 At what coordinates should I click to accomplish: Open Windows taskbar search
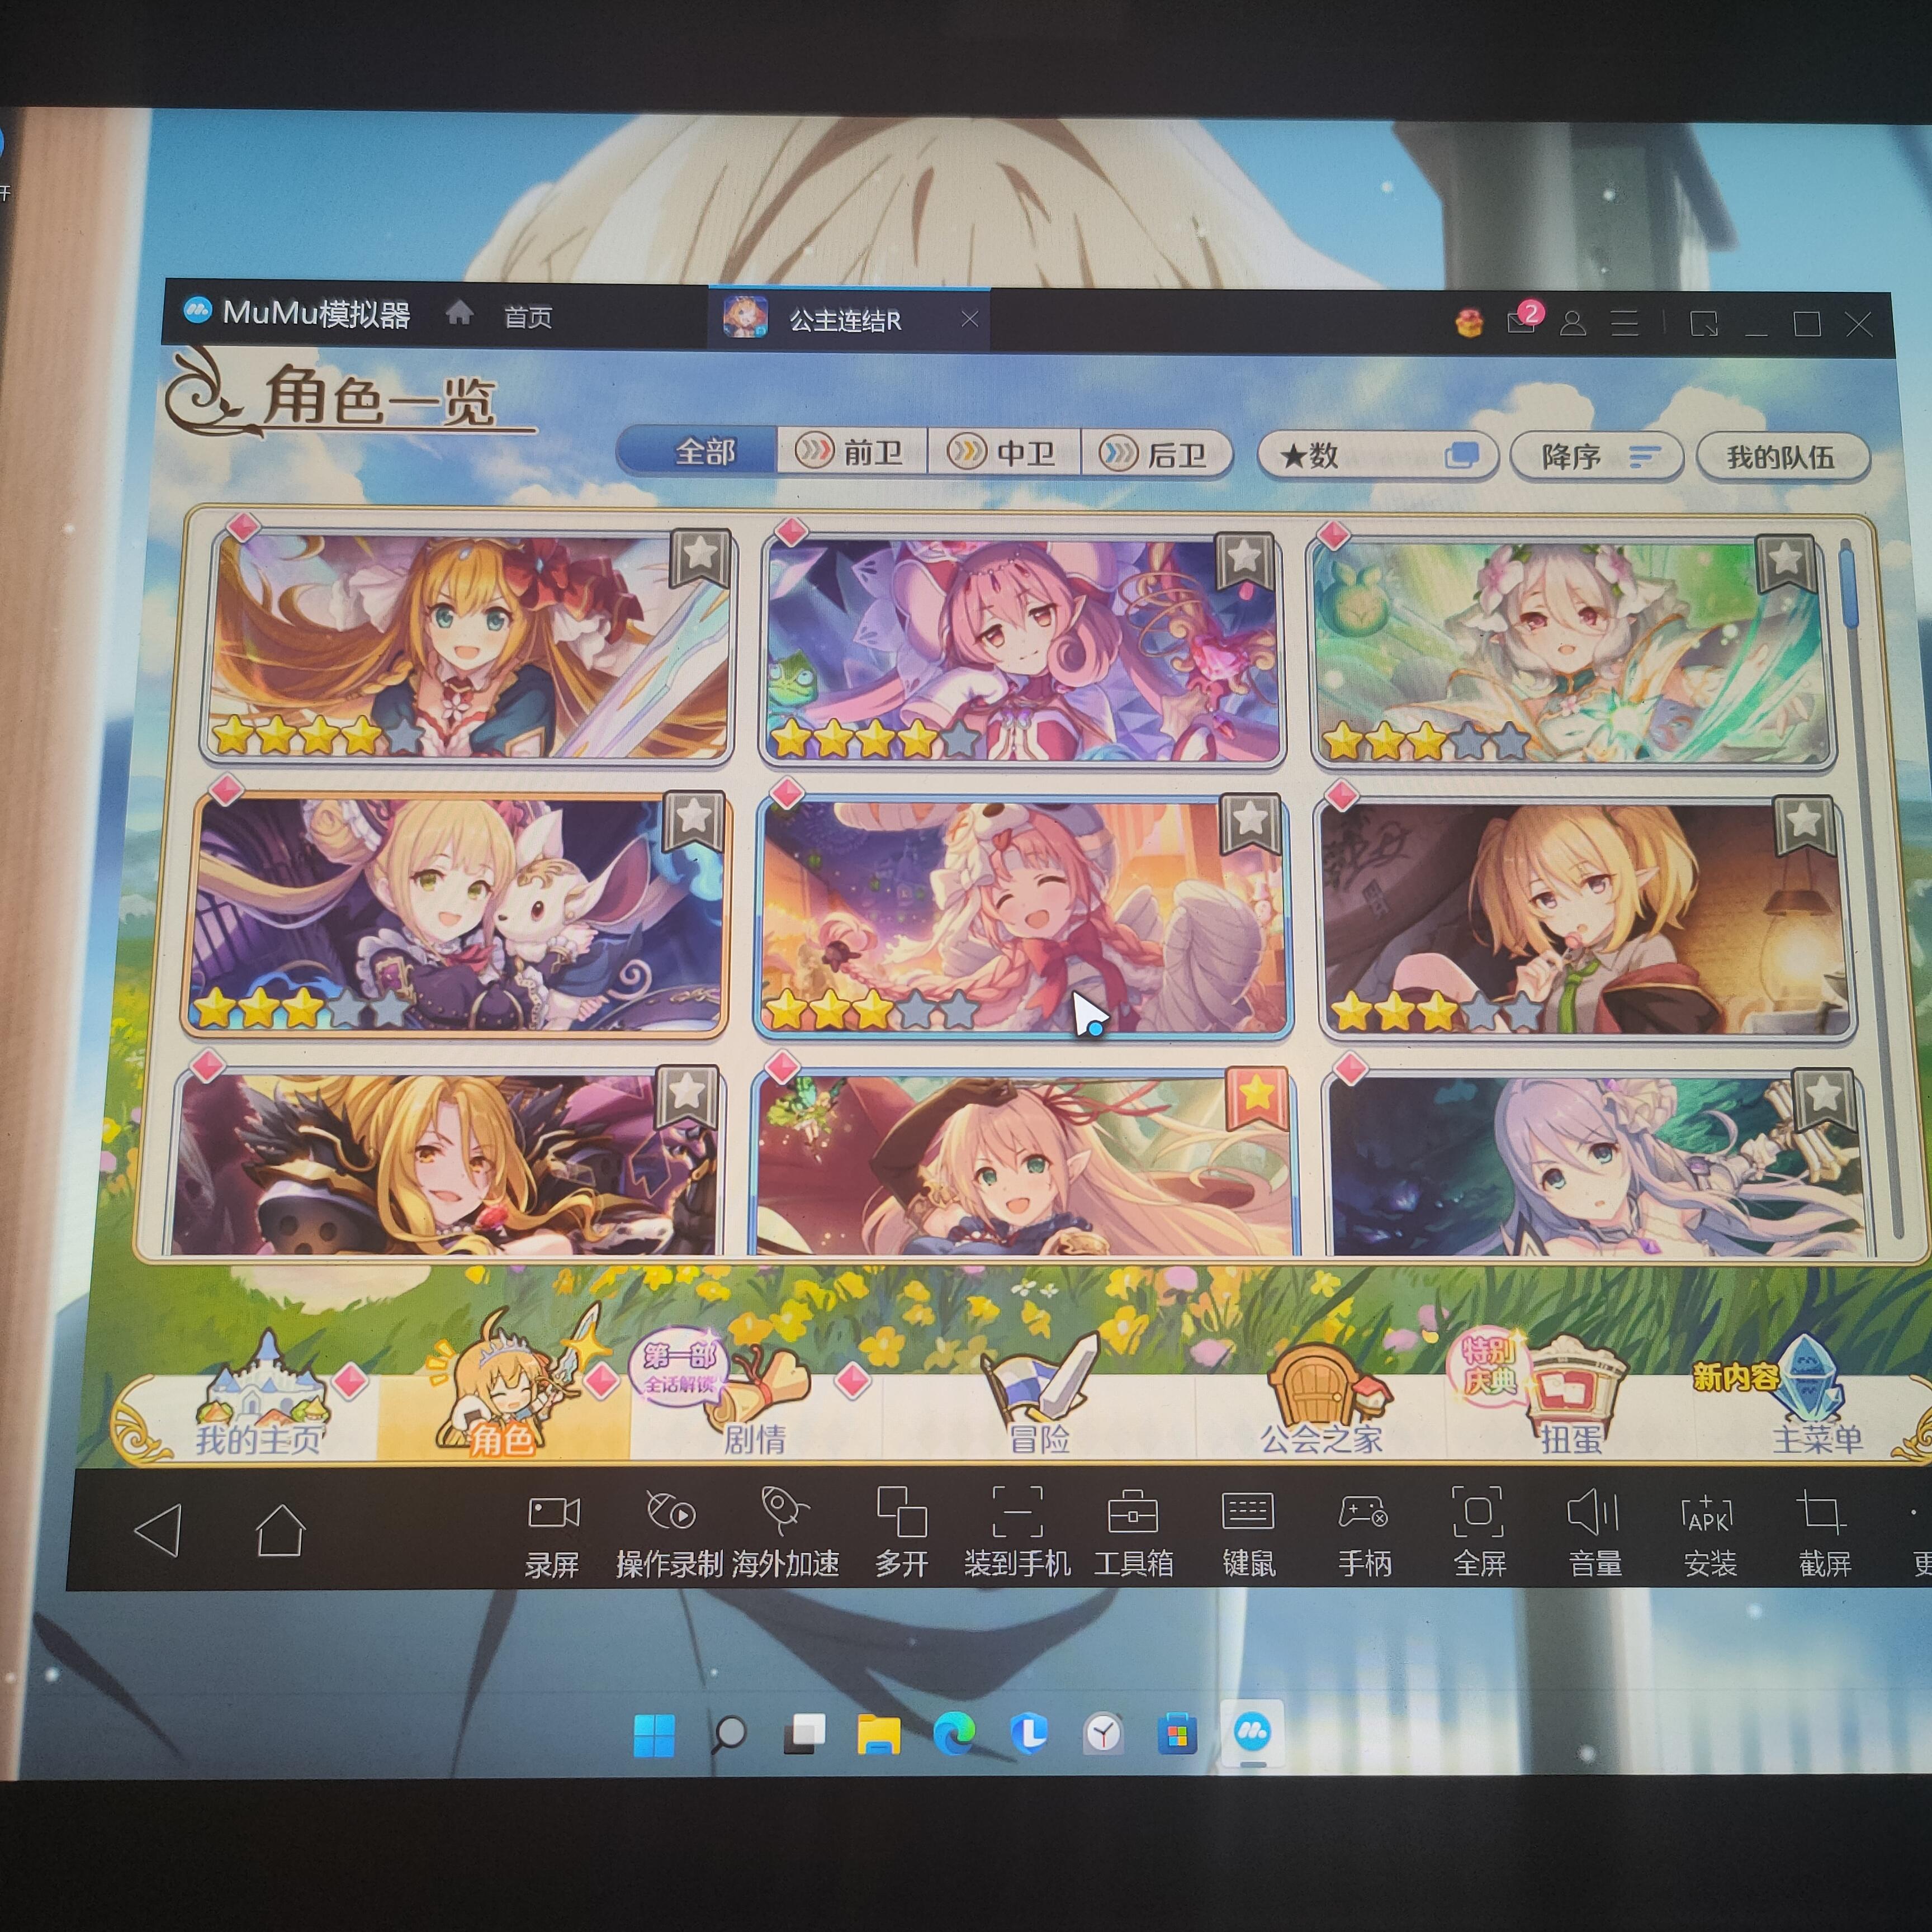click(x=729, y=1735)
